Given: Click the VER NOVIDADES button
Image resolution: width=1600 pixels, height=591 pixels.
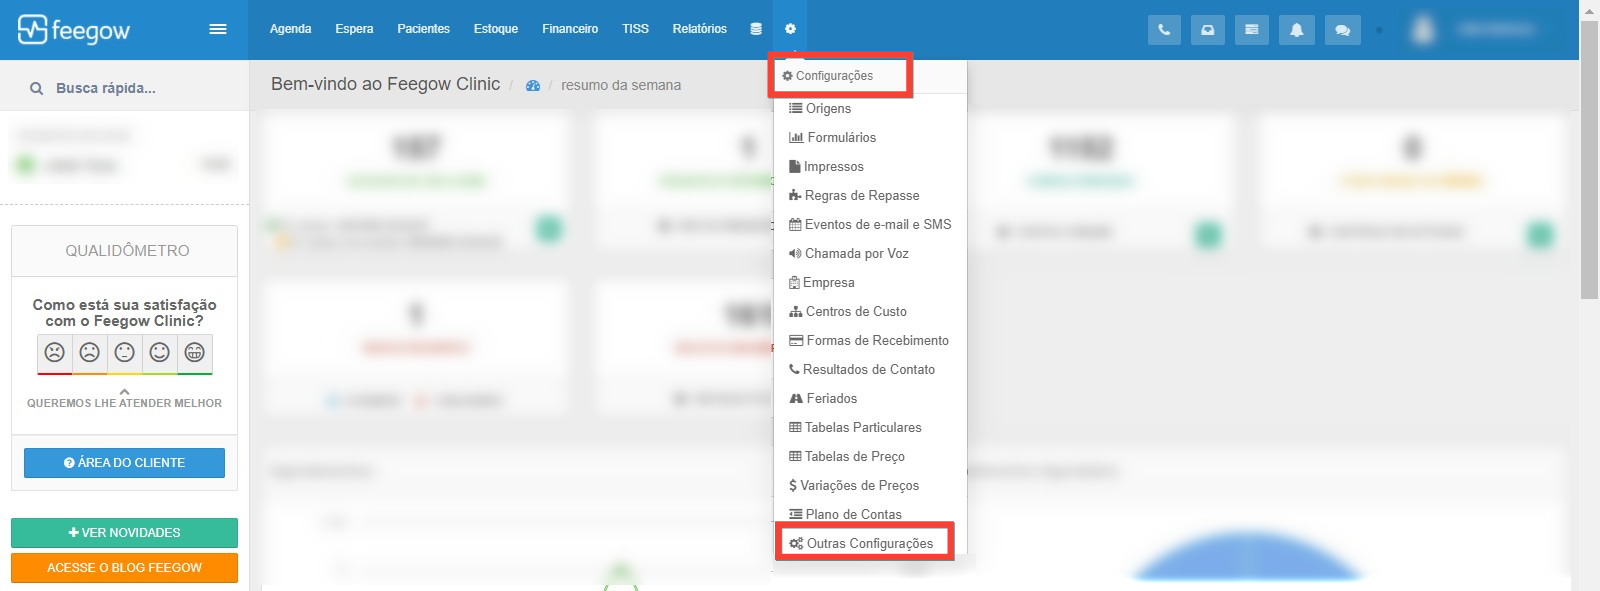Looking at the screenshot, I should [x=124, y=533].
